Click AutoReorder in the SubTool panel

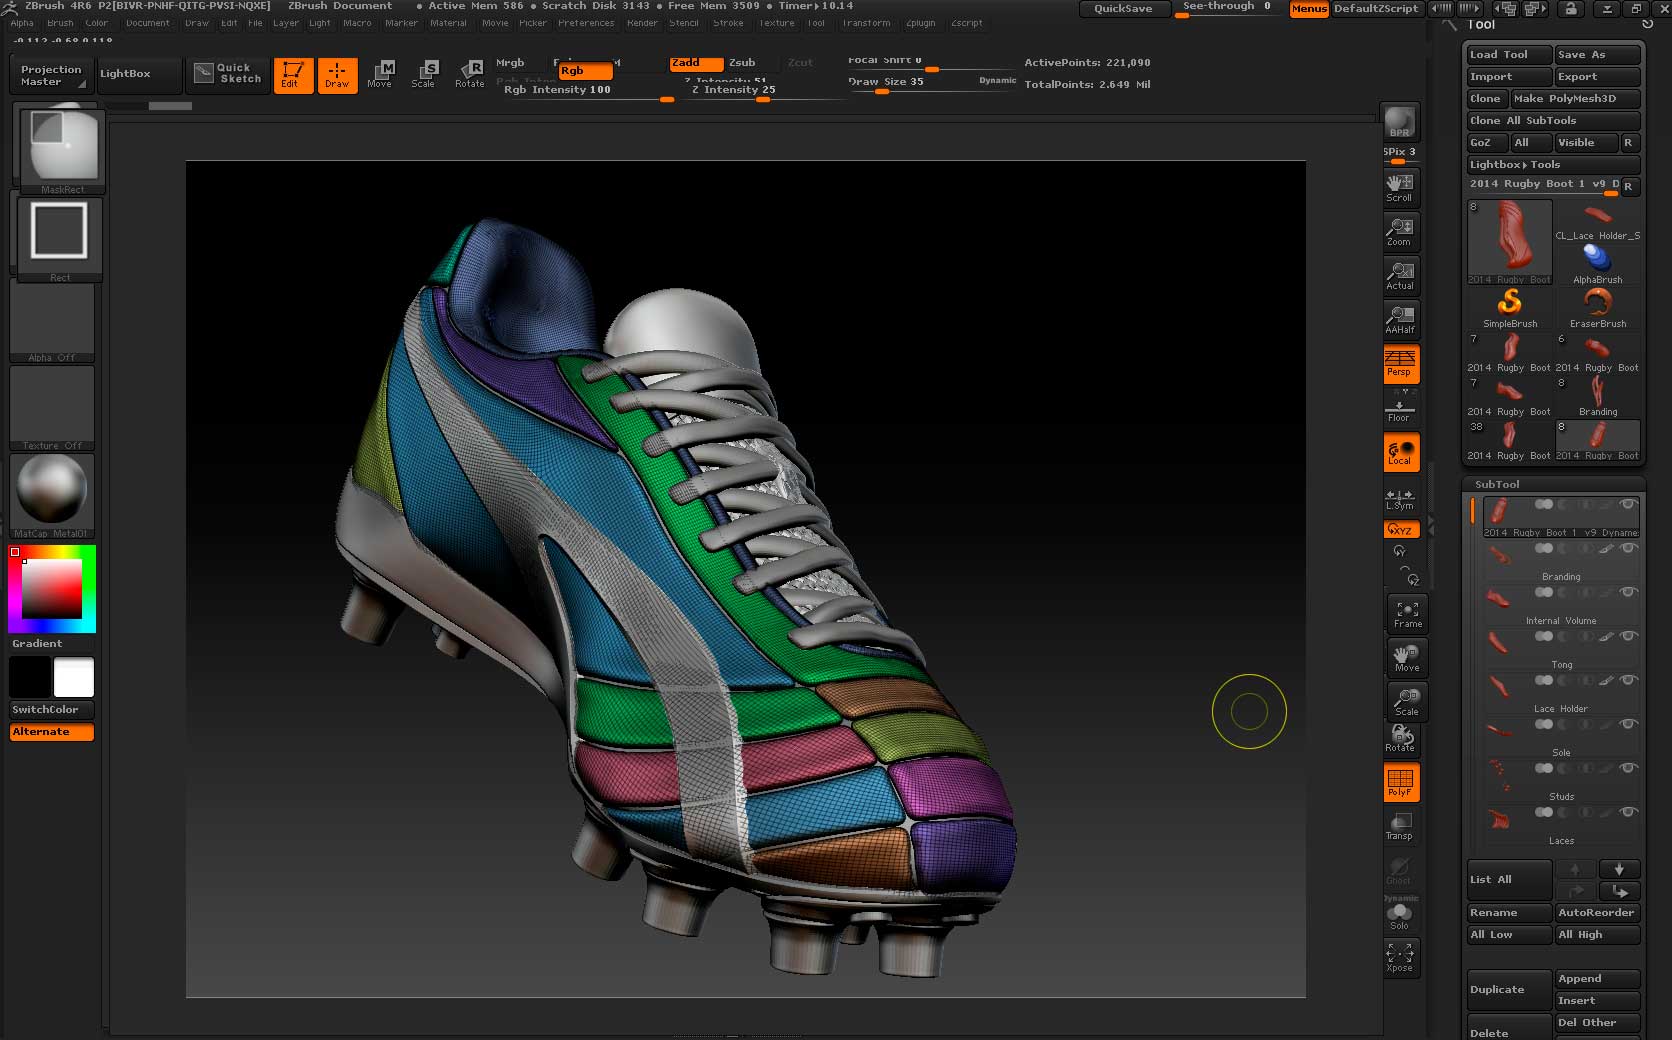click(x=1597, y=912)
